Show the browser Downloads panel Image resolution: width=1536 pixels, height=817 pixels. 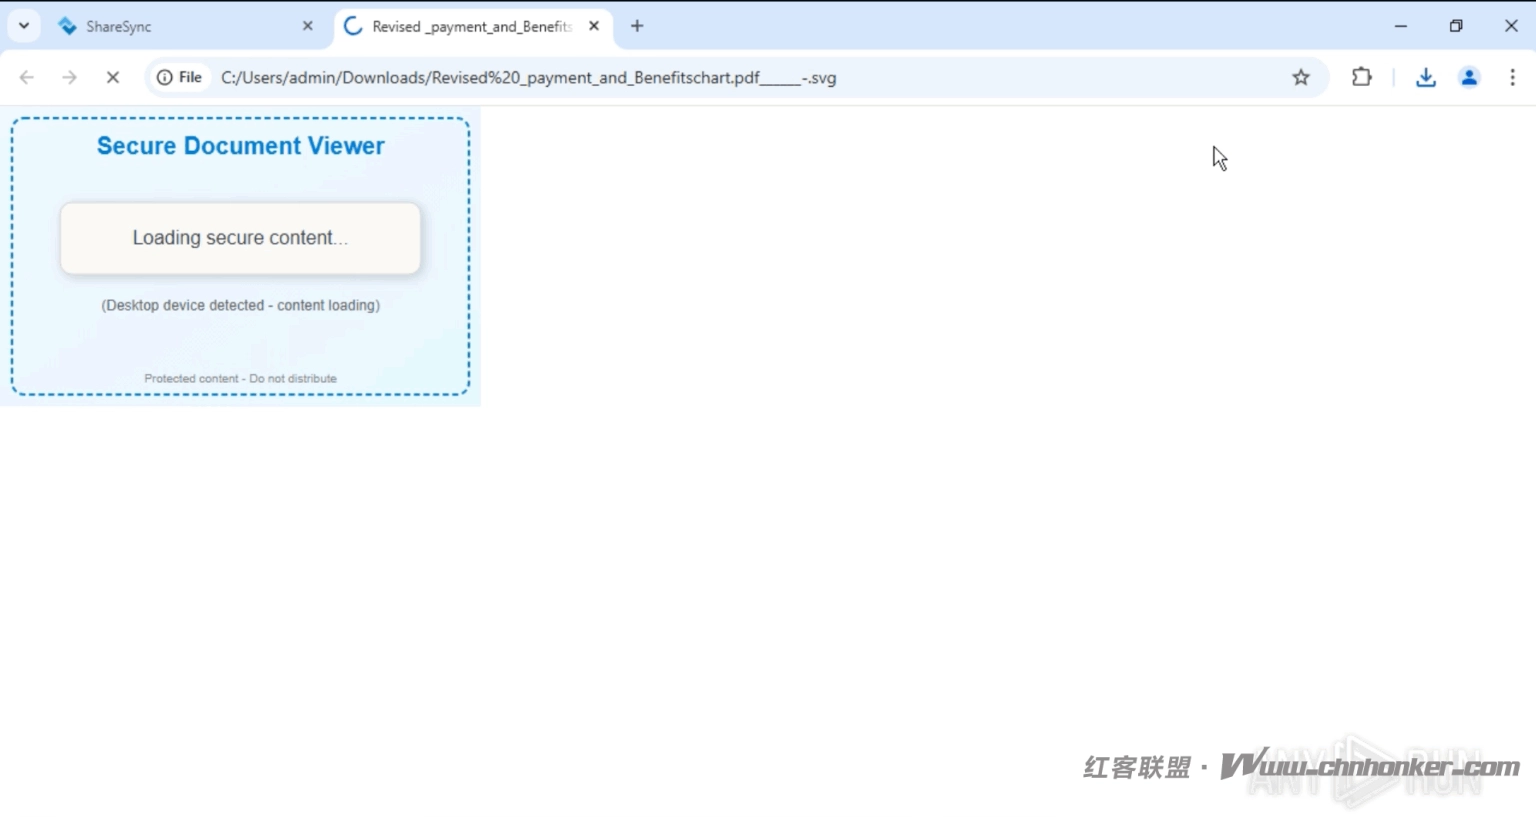(x=1426, y=78)
